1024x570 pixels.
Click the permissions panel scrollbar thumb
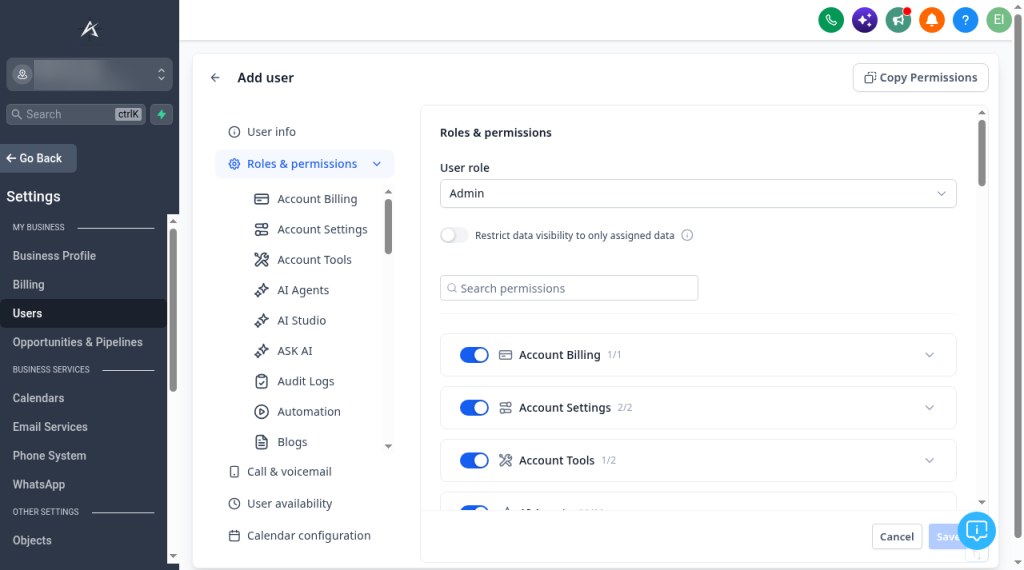point(982,153)
